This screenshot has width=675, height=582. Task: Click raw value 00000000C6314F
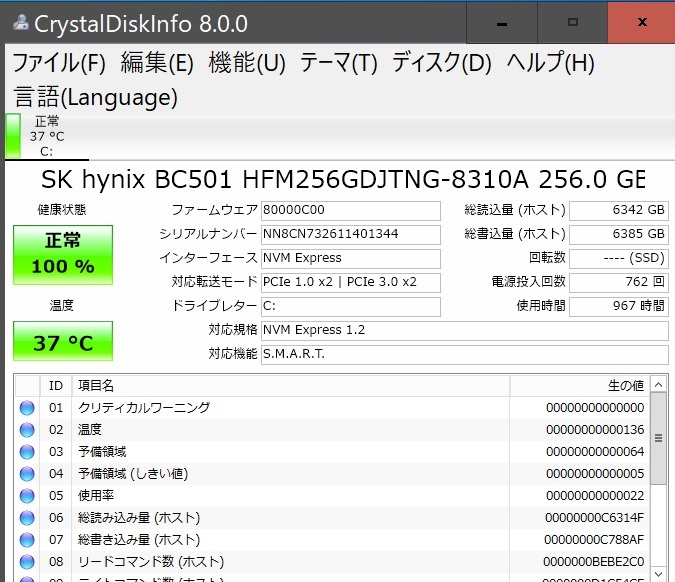tap(594, 518)
